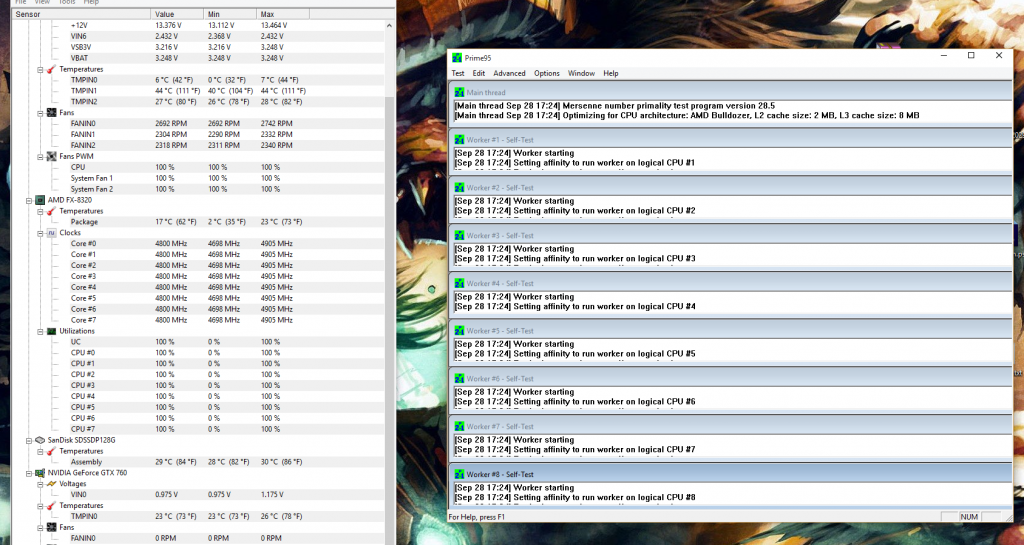Click Worker #8 Self-Test window icon
The height and width of the screenshot is (545, 1024).
[x=459, y=475]
